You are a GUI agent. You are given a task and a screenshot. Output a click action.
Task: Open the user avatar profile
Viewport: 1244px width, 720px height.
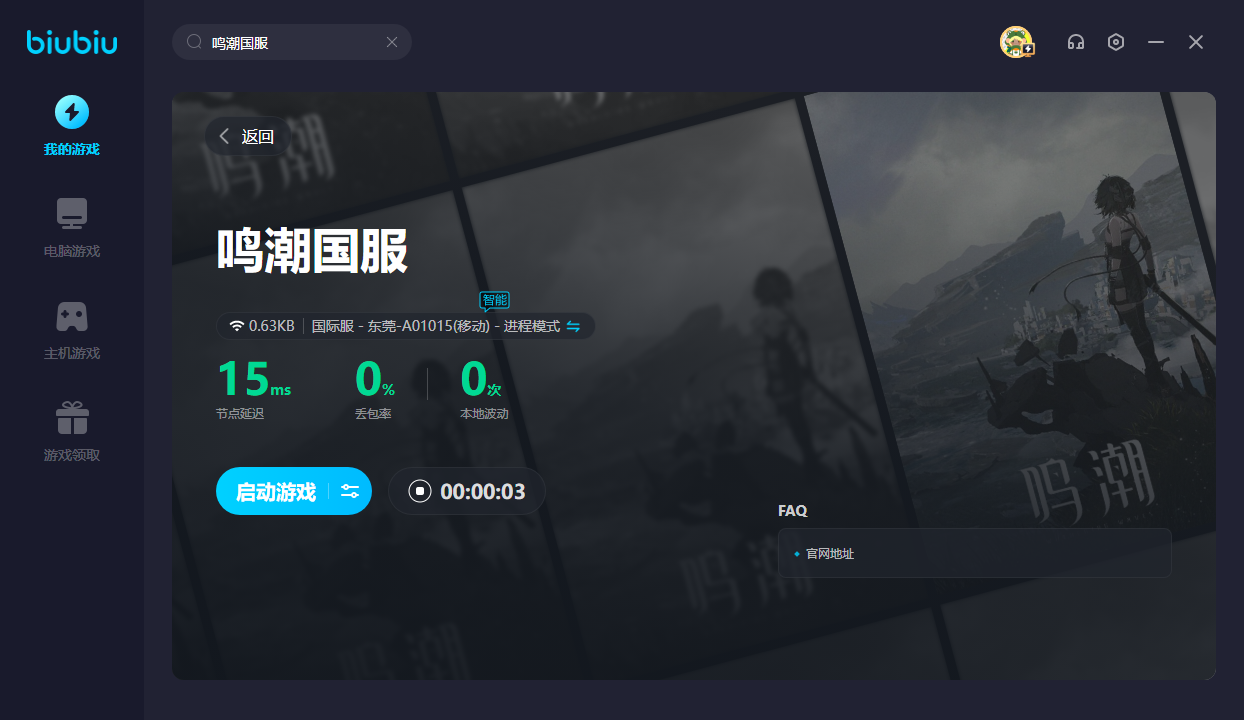click(x=1016, y=42)
